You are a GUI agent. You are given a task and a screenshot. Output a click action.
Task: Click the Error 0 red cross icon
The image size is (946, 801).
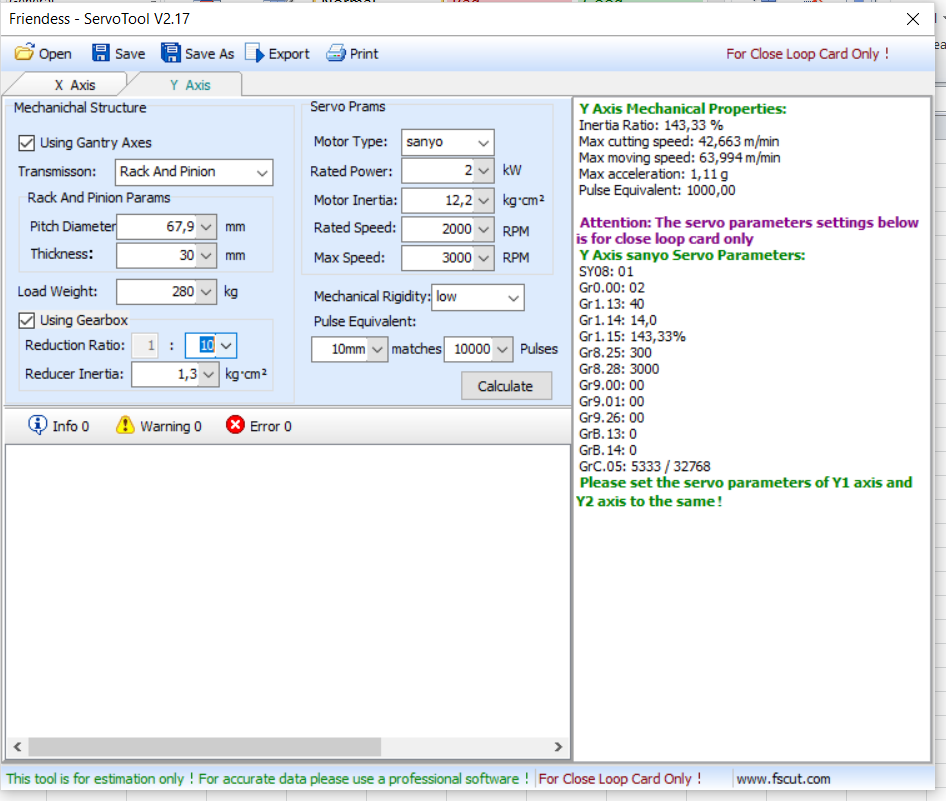(x=235, y=425)
